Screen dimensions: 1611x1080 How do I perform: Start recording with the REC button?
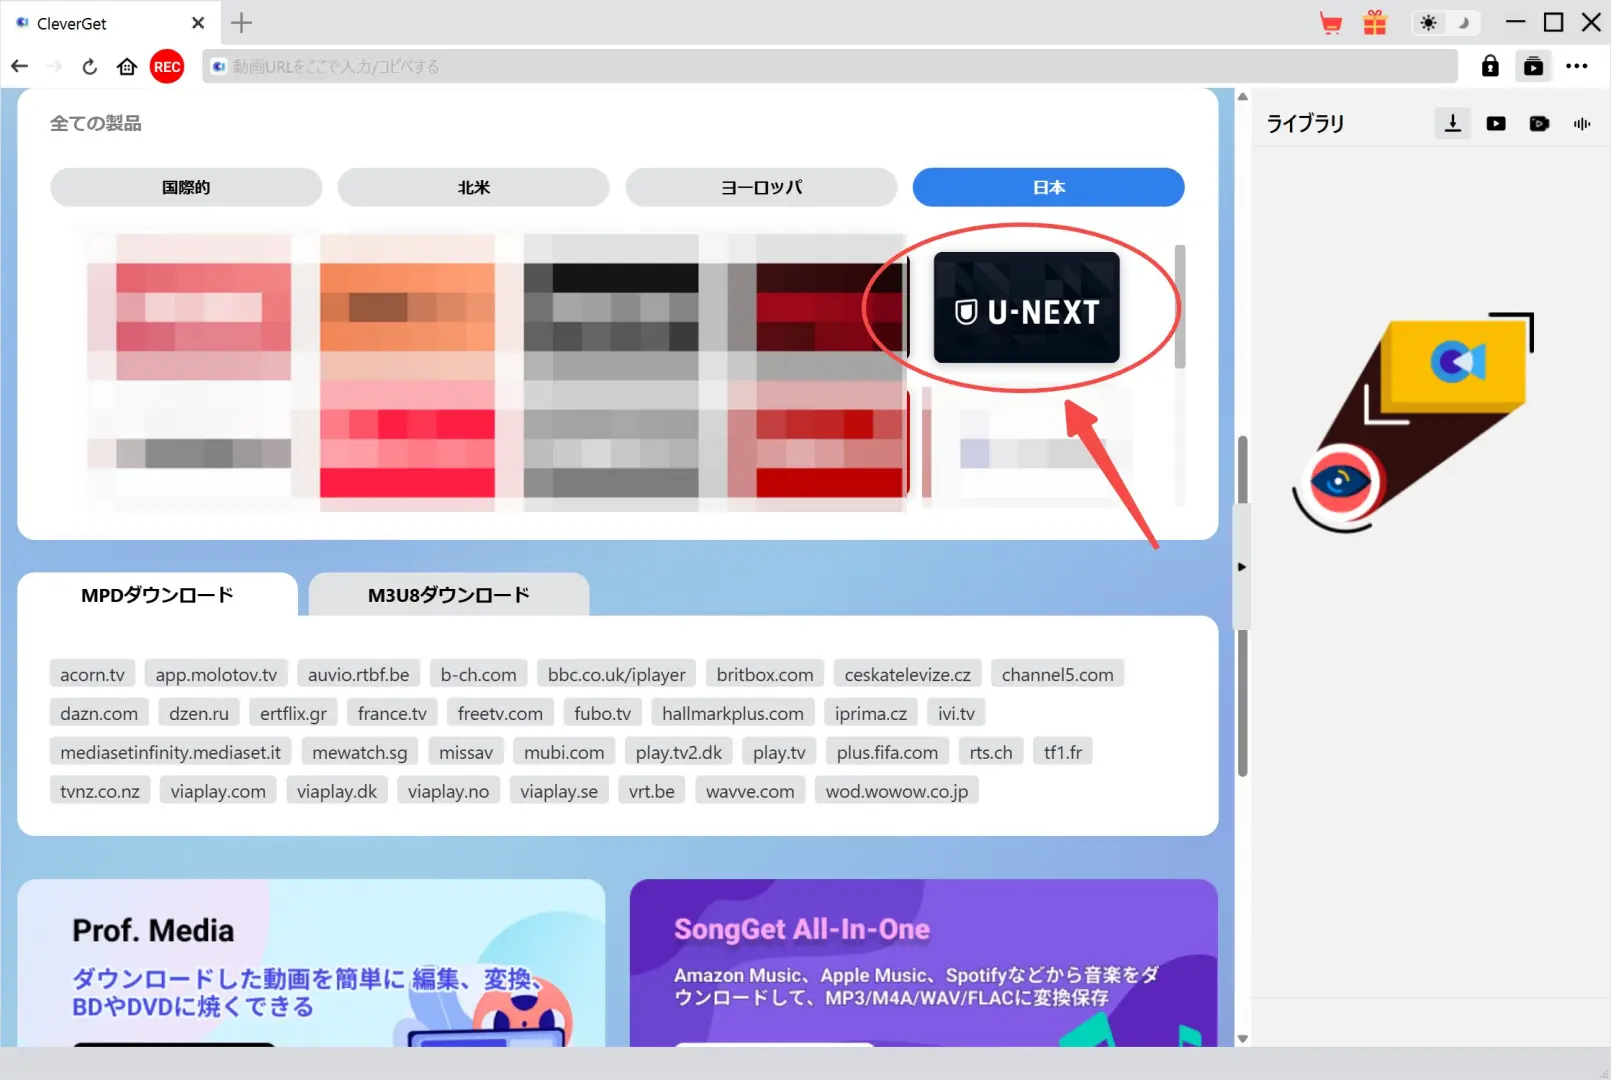tap(167, 67)
